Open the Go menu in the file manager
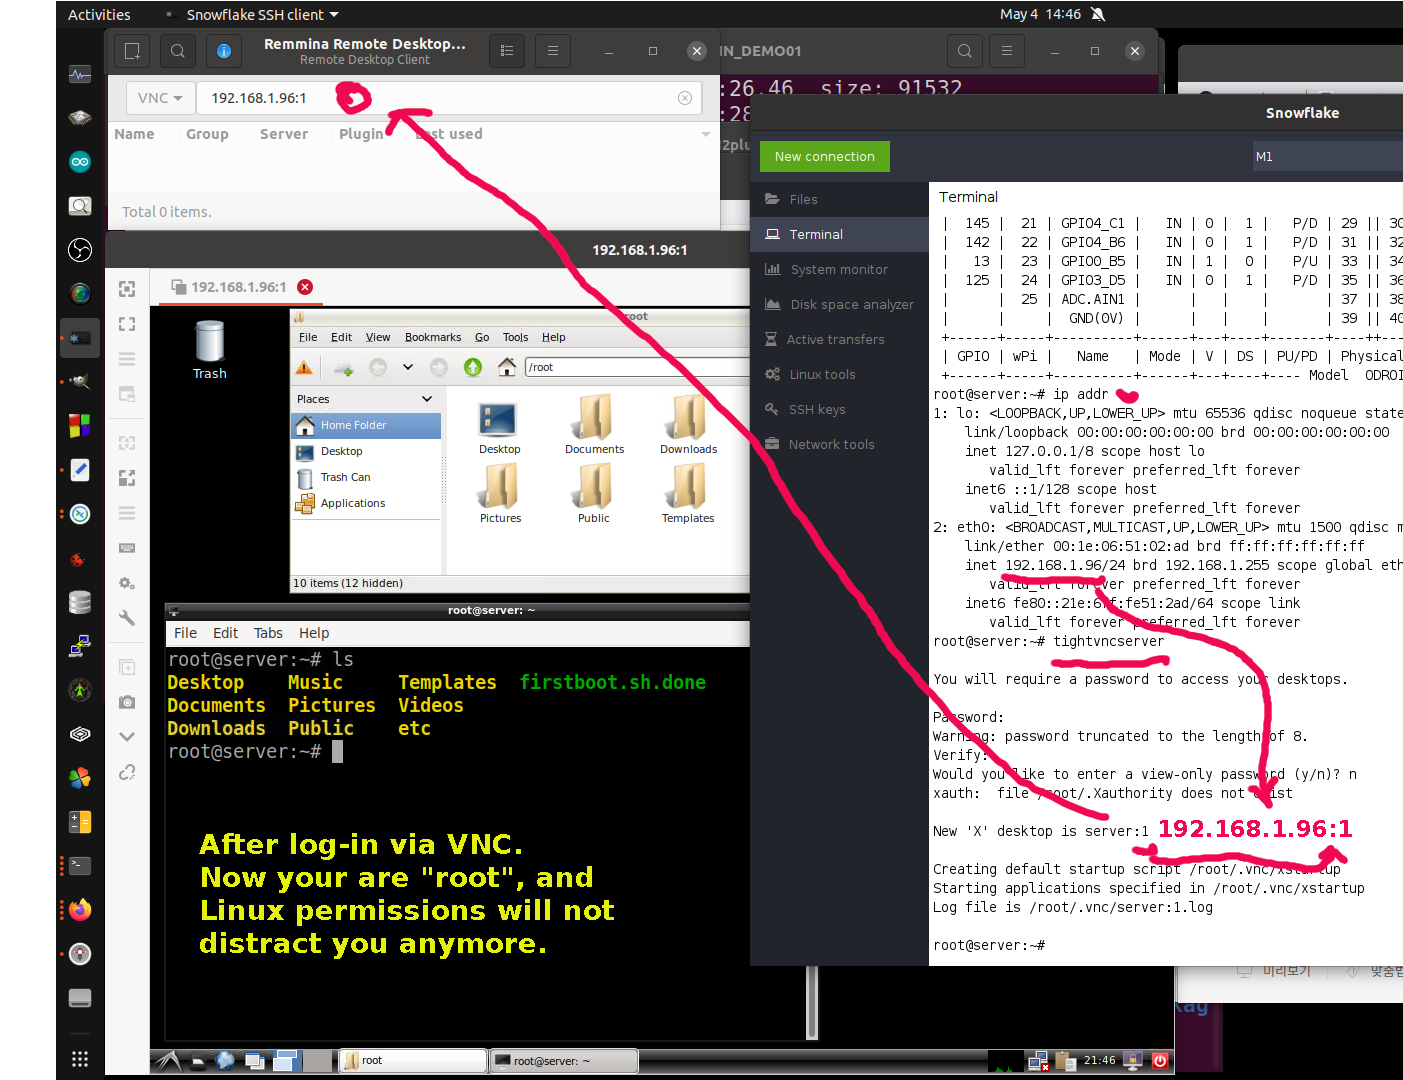The image size is (1403, 1080). click(482, 337)
